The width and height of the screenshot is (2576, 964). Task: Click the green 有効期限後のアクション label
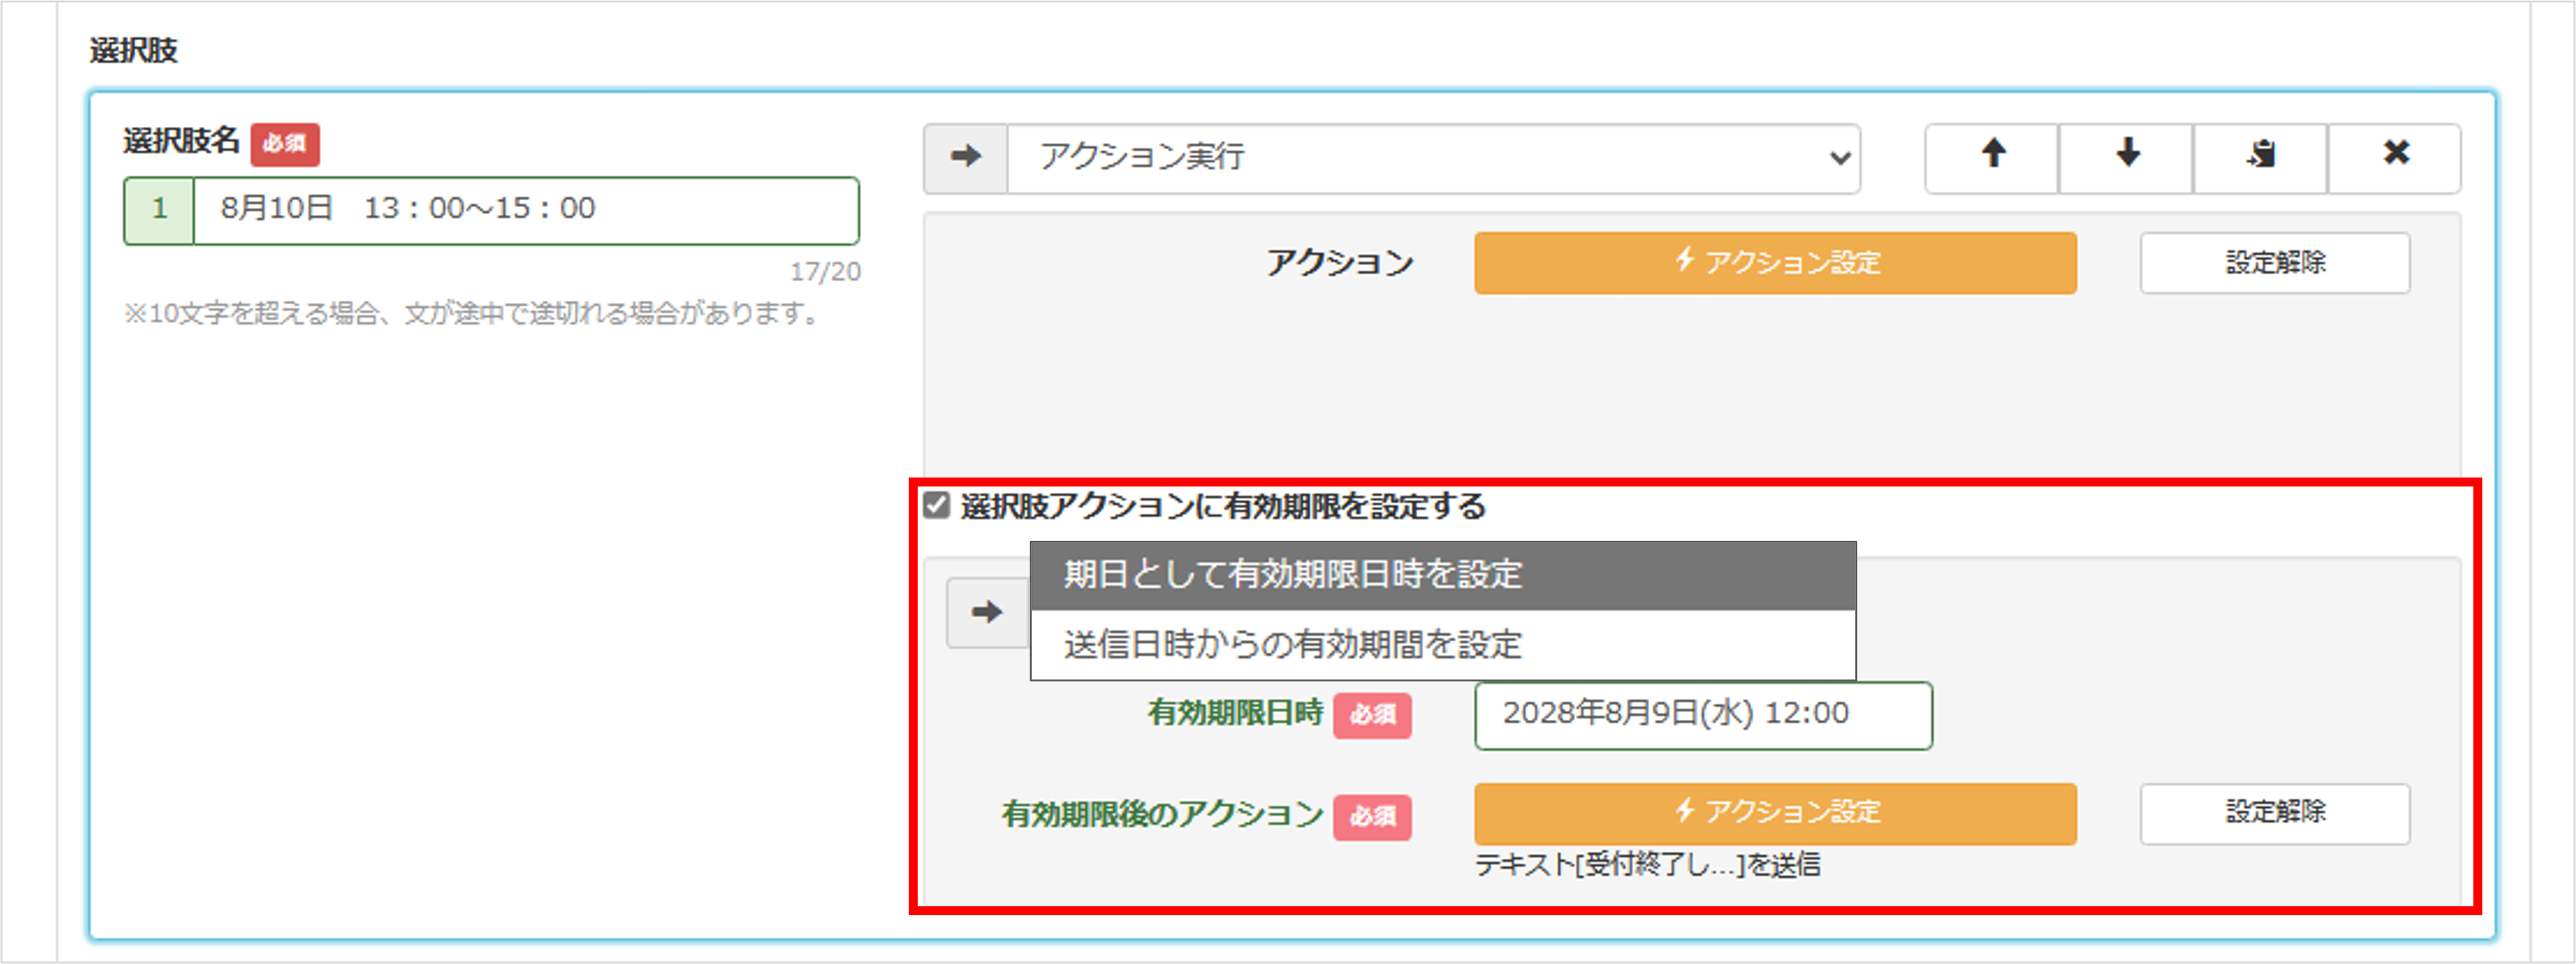(x=1162, y=814)
